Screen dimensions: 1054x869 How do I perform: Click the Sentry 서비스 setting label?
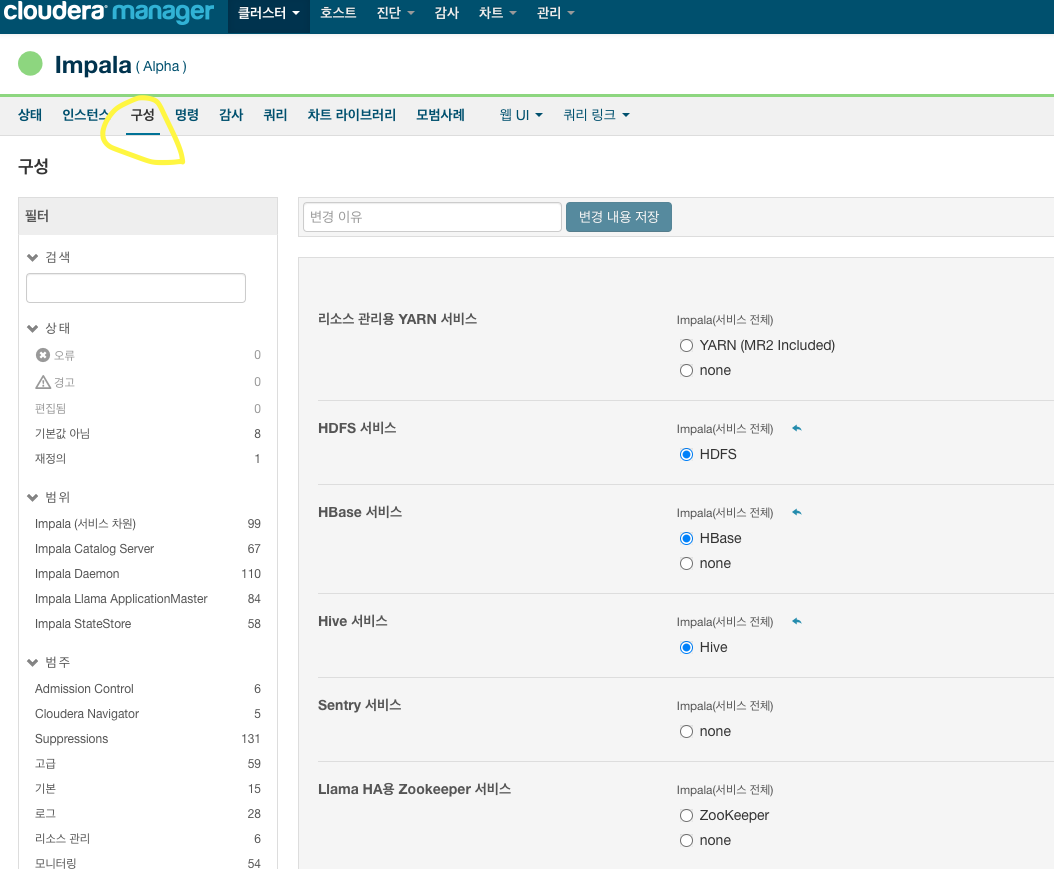pyautogui.click(x=360, y=705)
